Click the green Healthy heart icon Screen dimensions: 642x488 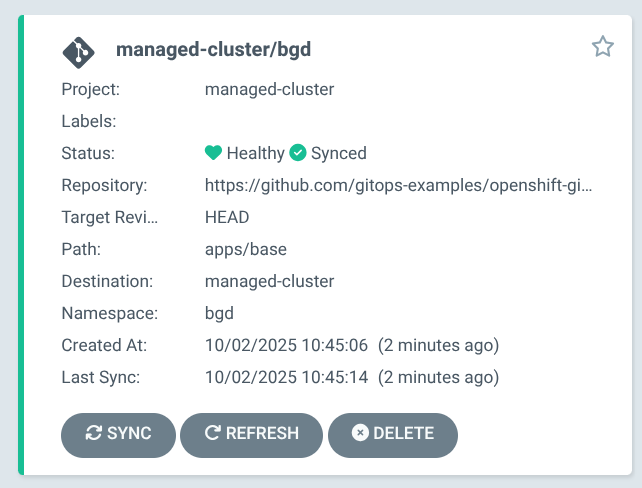point(213,153)
